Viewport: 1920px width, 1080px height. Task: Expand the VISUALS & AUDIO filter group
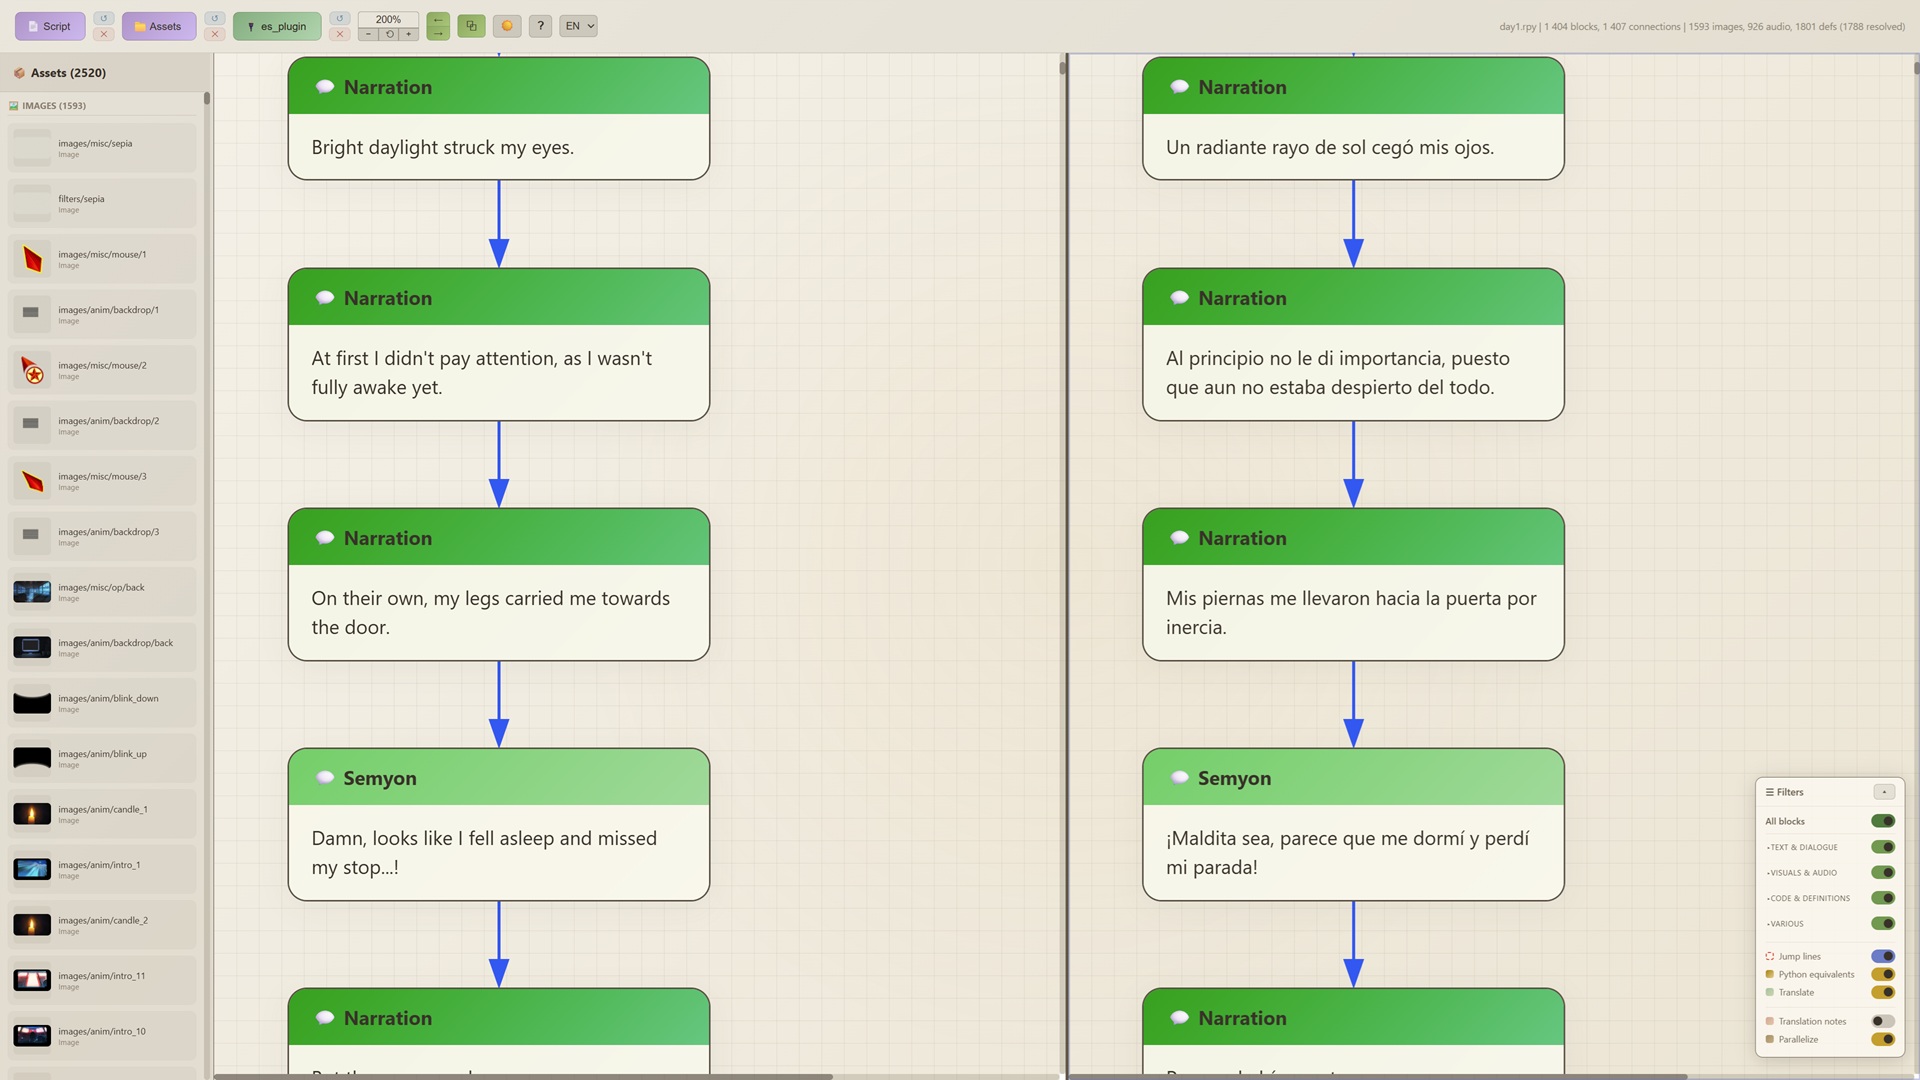tap(1801, 873)
